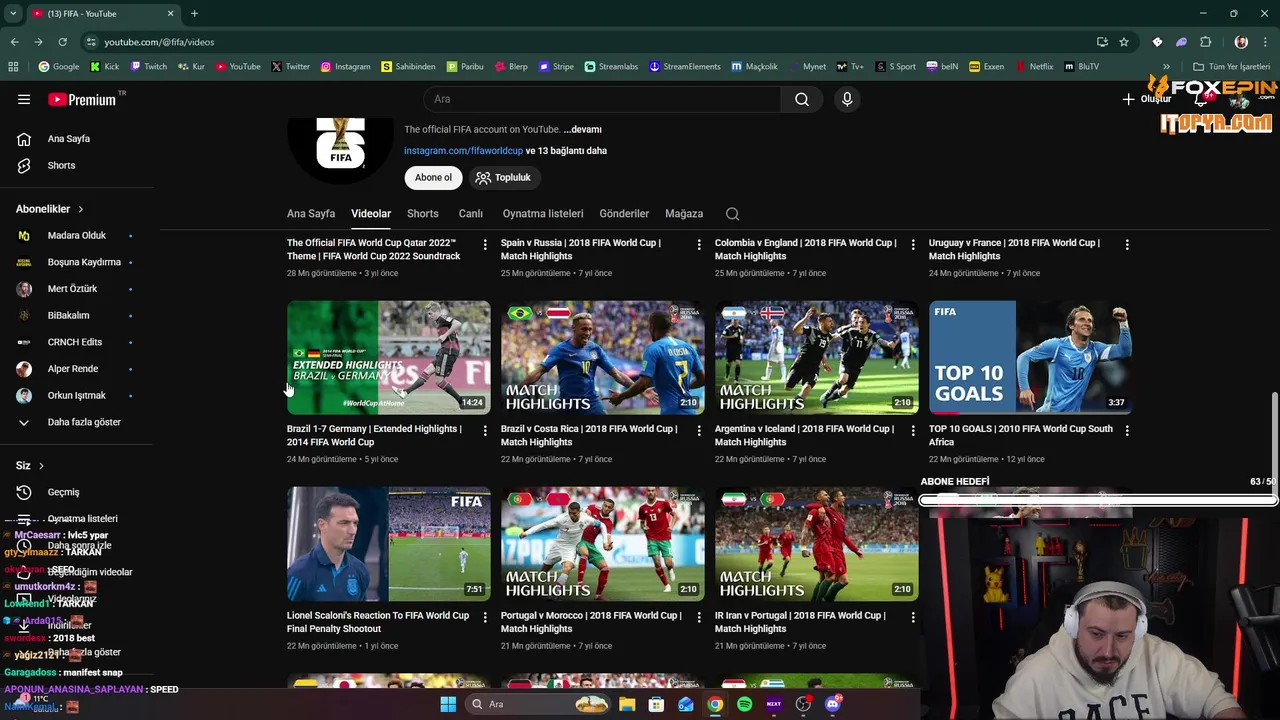Bookmark this page with star icon
Image resolution: width=1280 pixels, height=720 pixels.
pos(1124,42)
